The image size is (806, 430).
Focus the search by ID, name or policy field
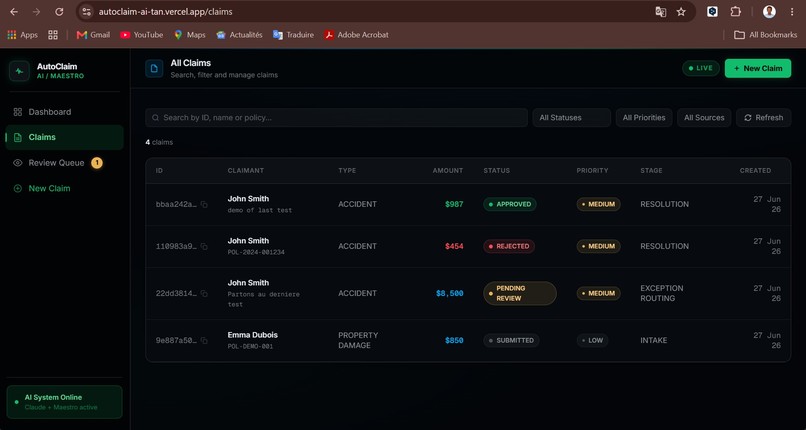tap(336, 118)
